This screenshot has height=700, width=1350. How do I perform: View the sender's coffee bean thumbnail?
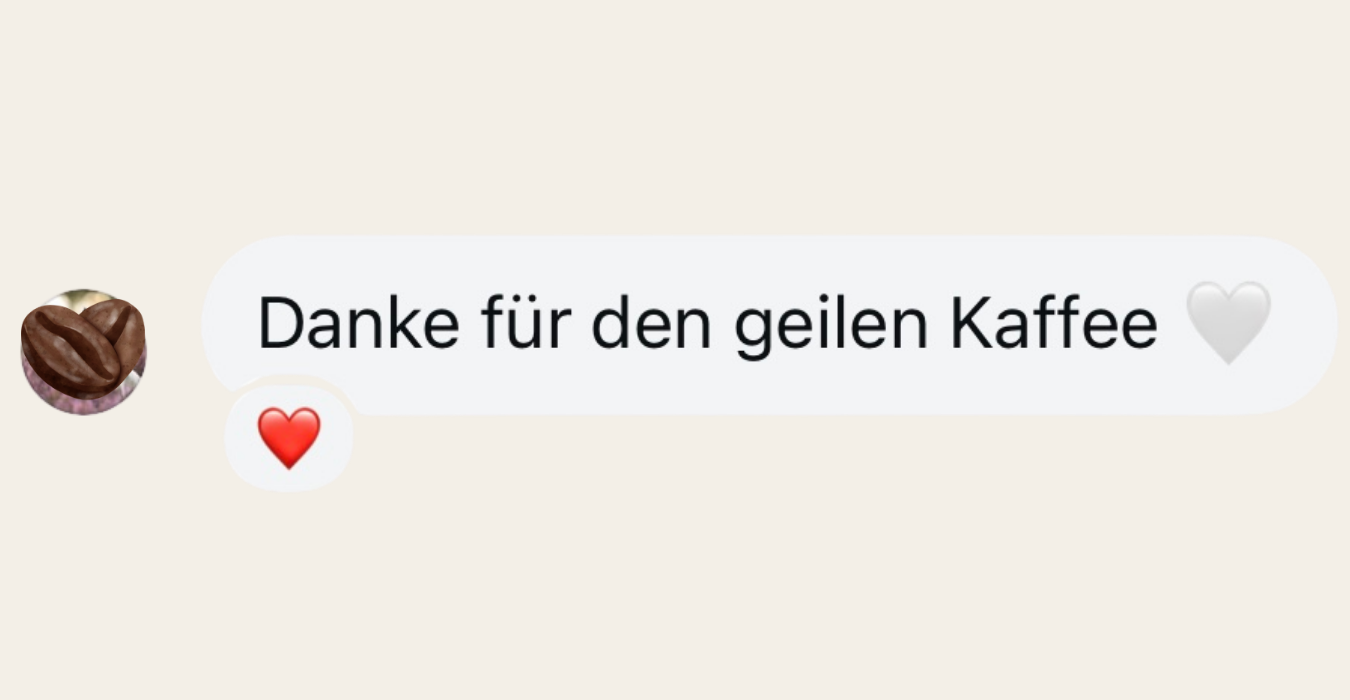(x=84, y=352)
